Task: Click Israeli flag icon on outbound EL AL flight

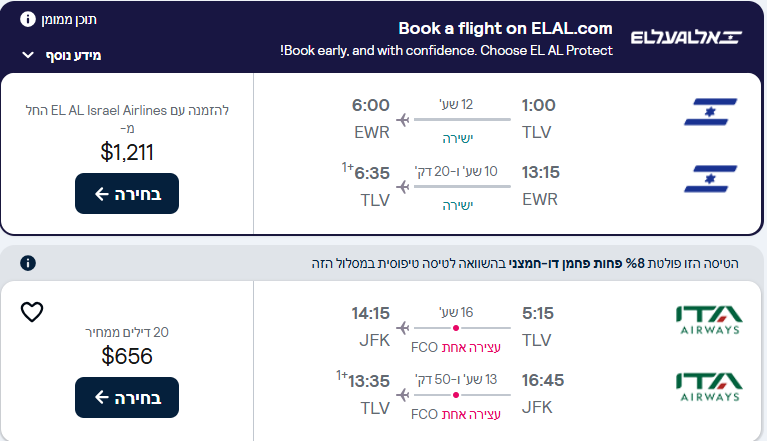Action: (710, 112)
